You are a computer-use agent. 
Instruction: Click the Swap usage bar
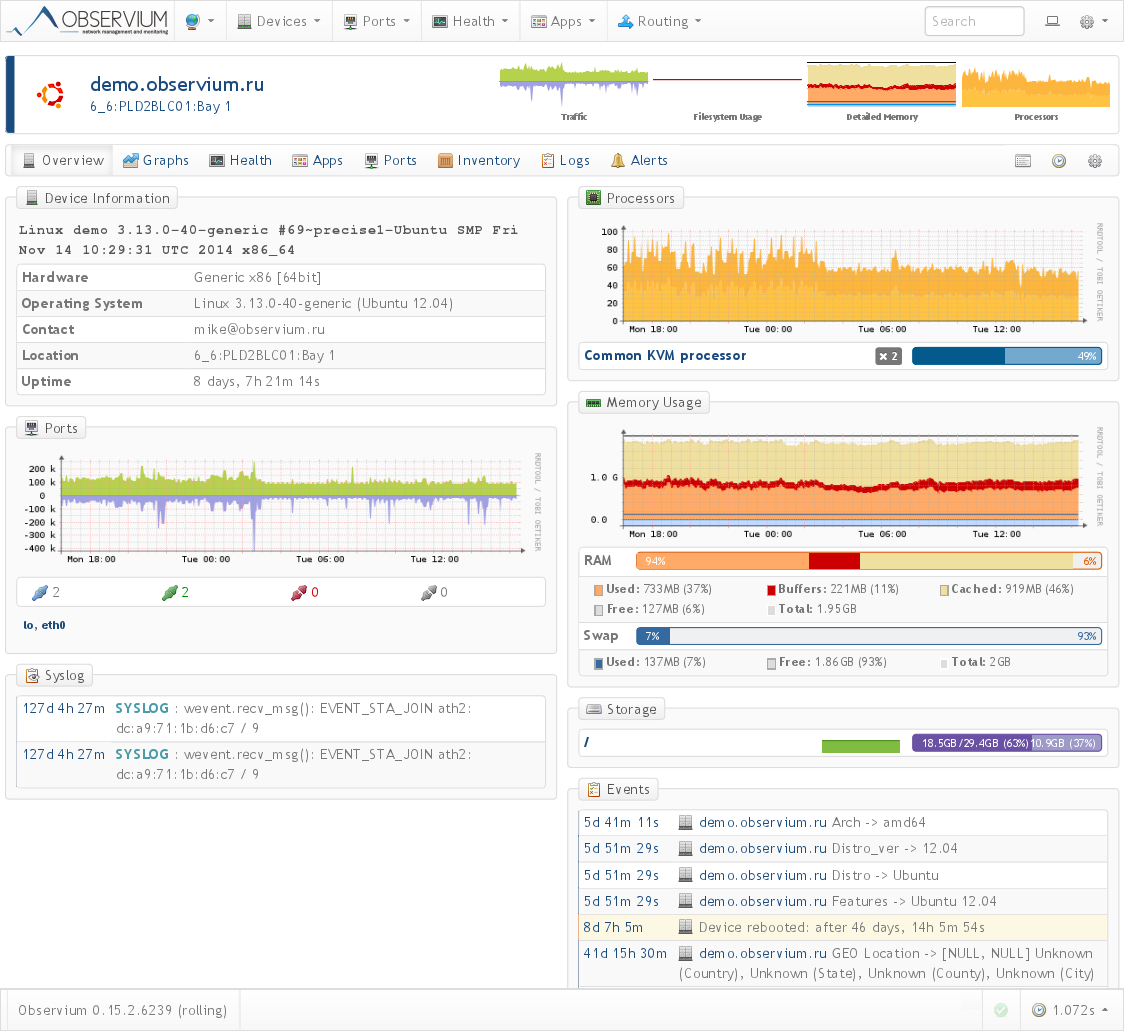click(x=869, y=636)
